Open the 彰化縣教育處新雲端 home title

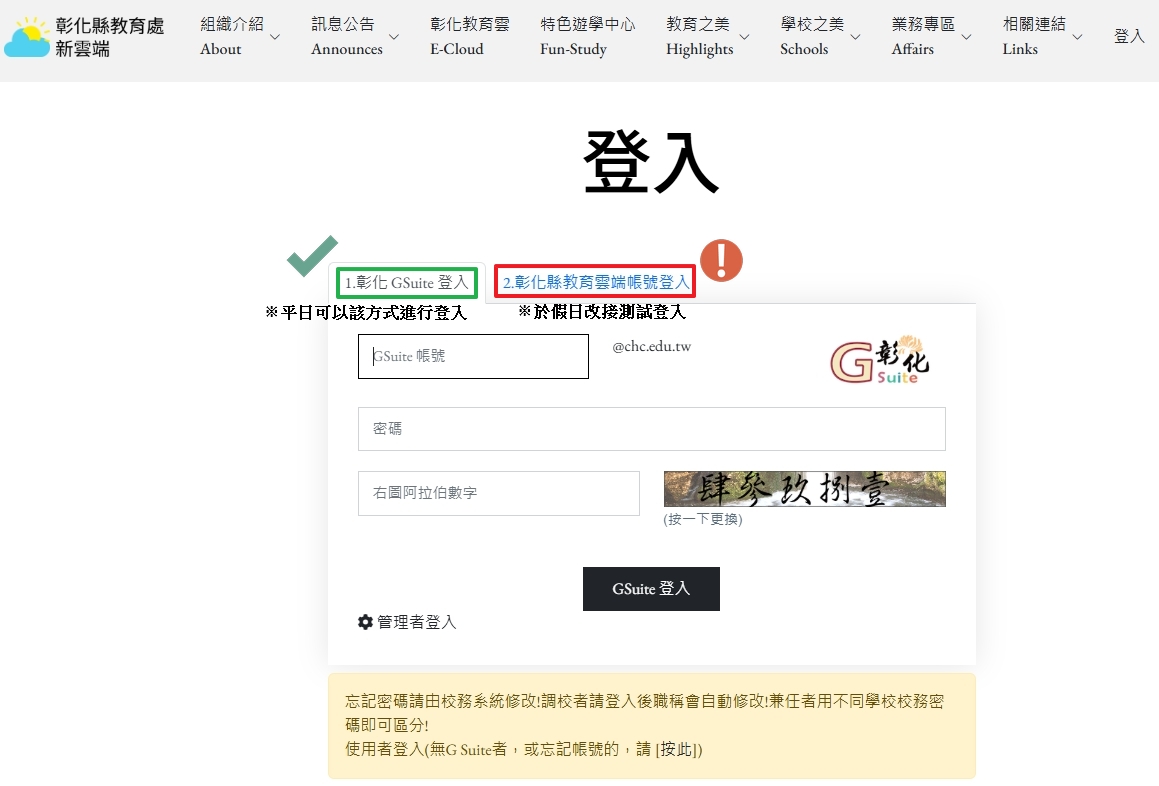coord(109,37)
